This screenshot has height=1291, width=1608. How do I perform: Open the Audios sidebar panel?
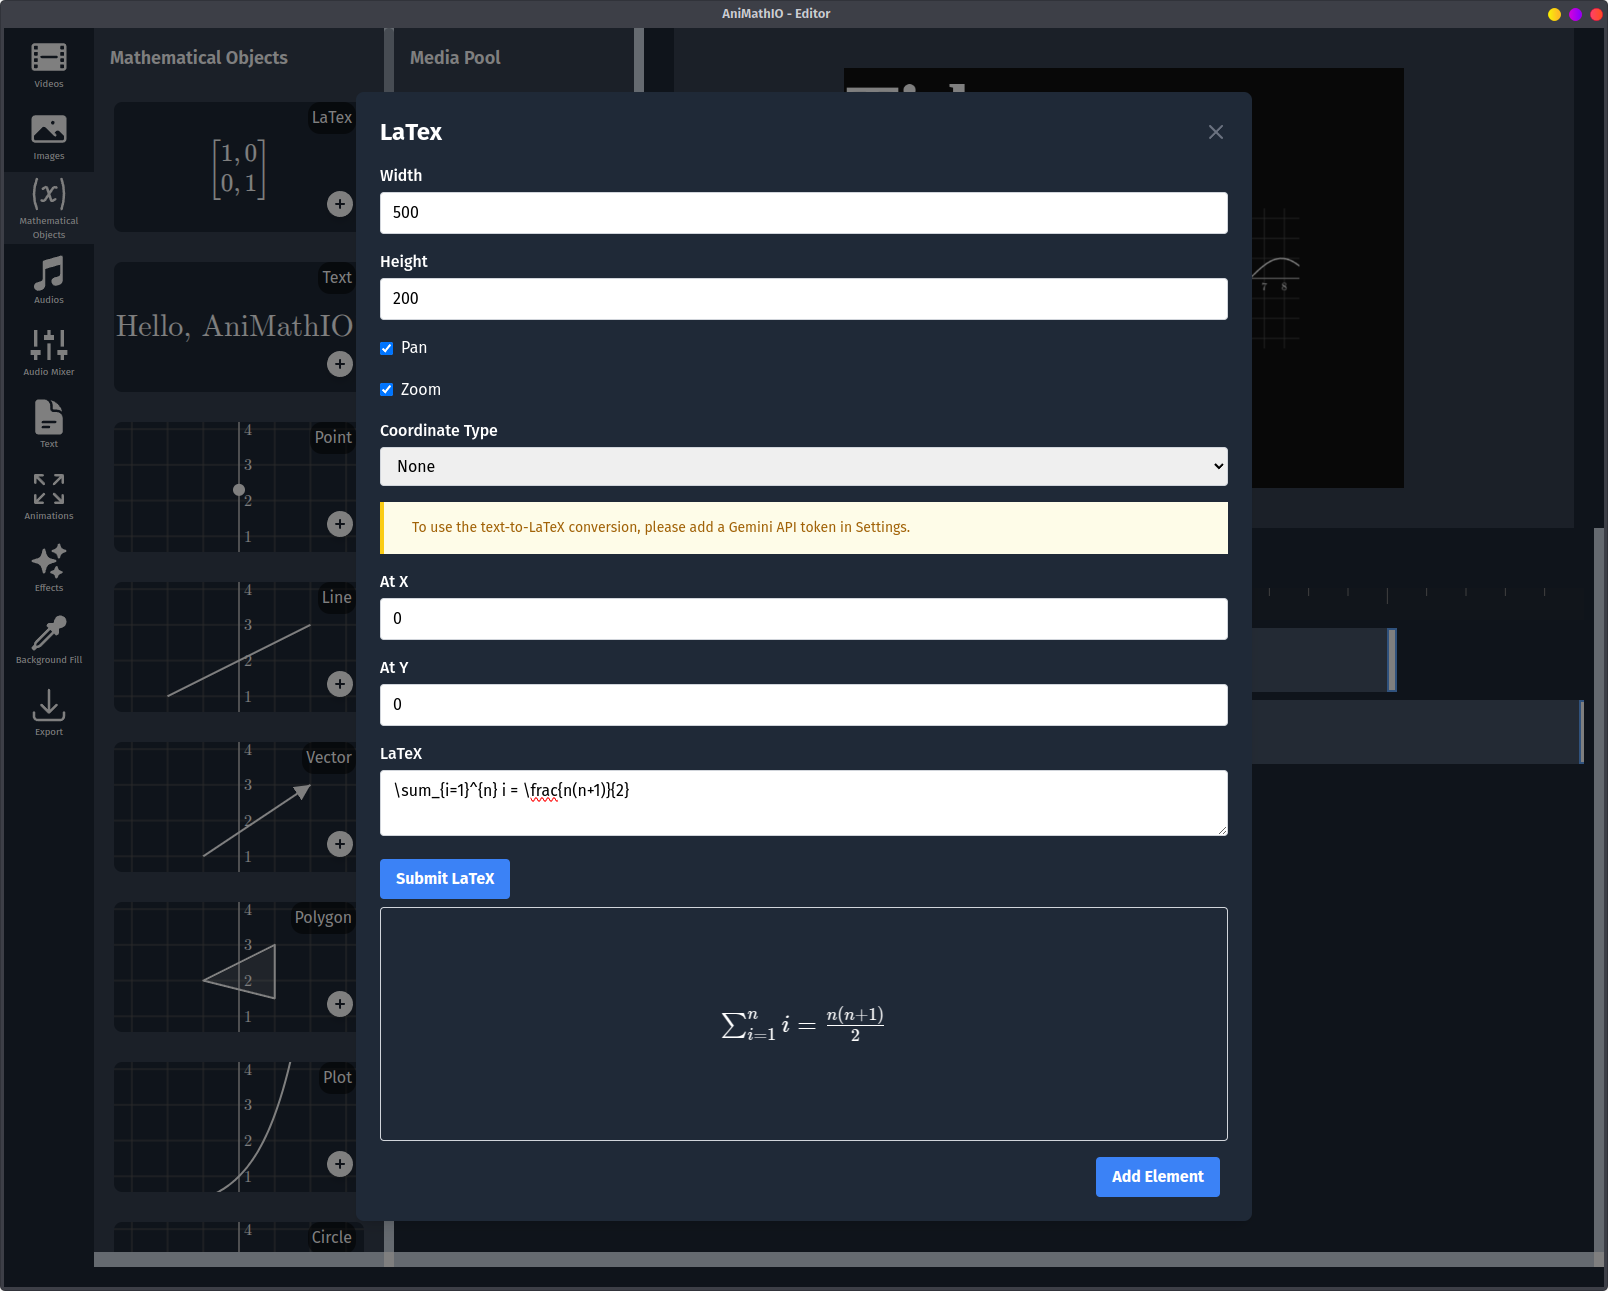[49, 280]
